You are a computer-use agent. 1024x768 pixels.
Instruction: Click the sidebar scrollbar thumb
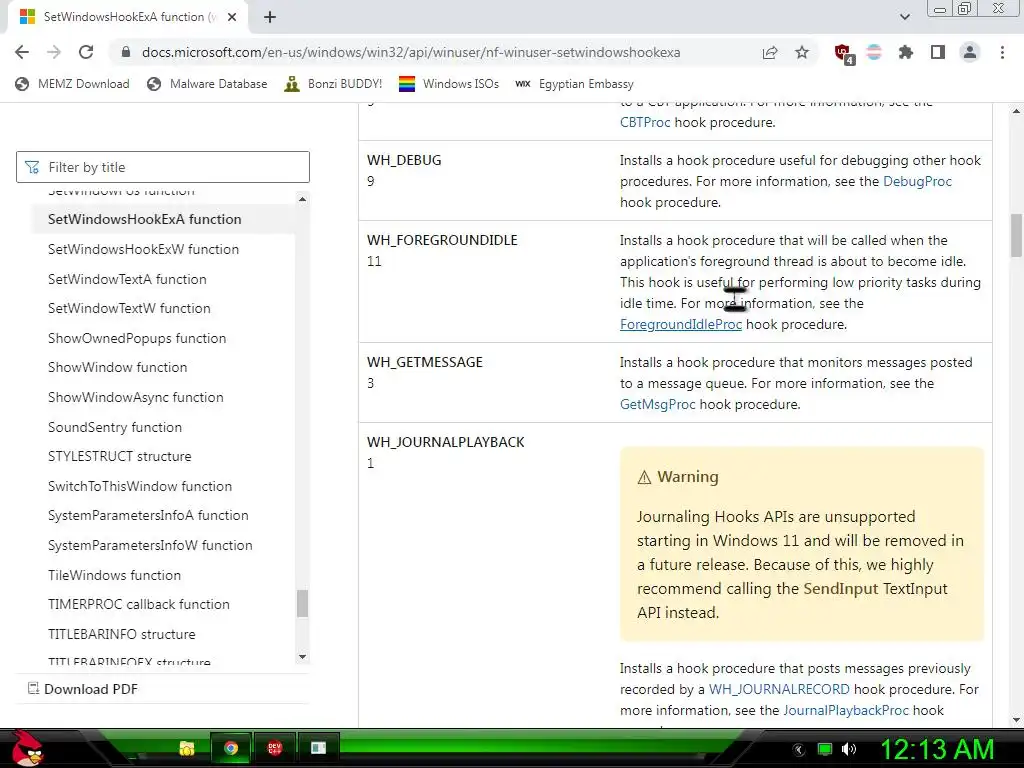pos(302,603)
